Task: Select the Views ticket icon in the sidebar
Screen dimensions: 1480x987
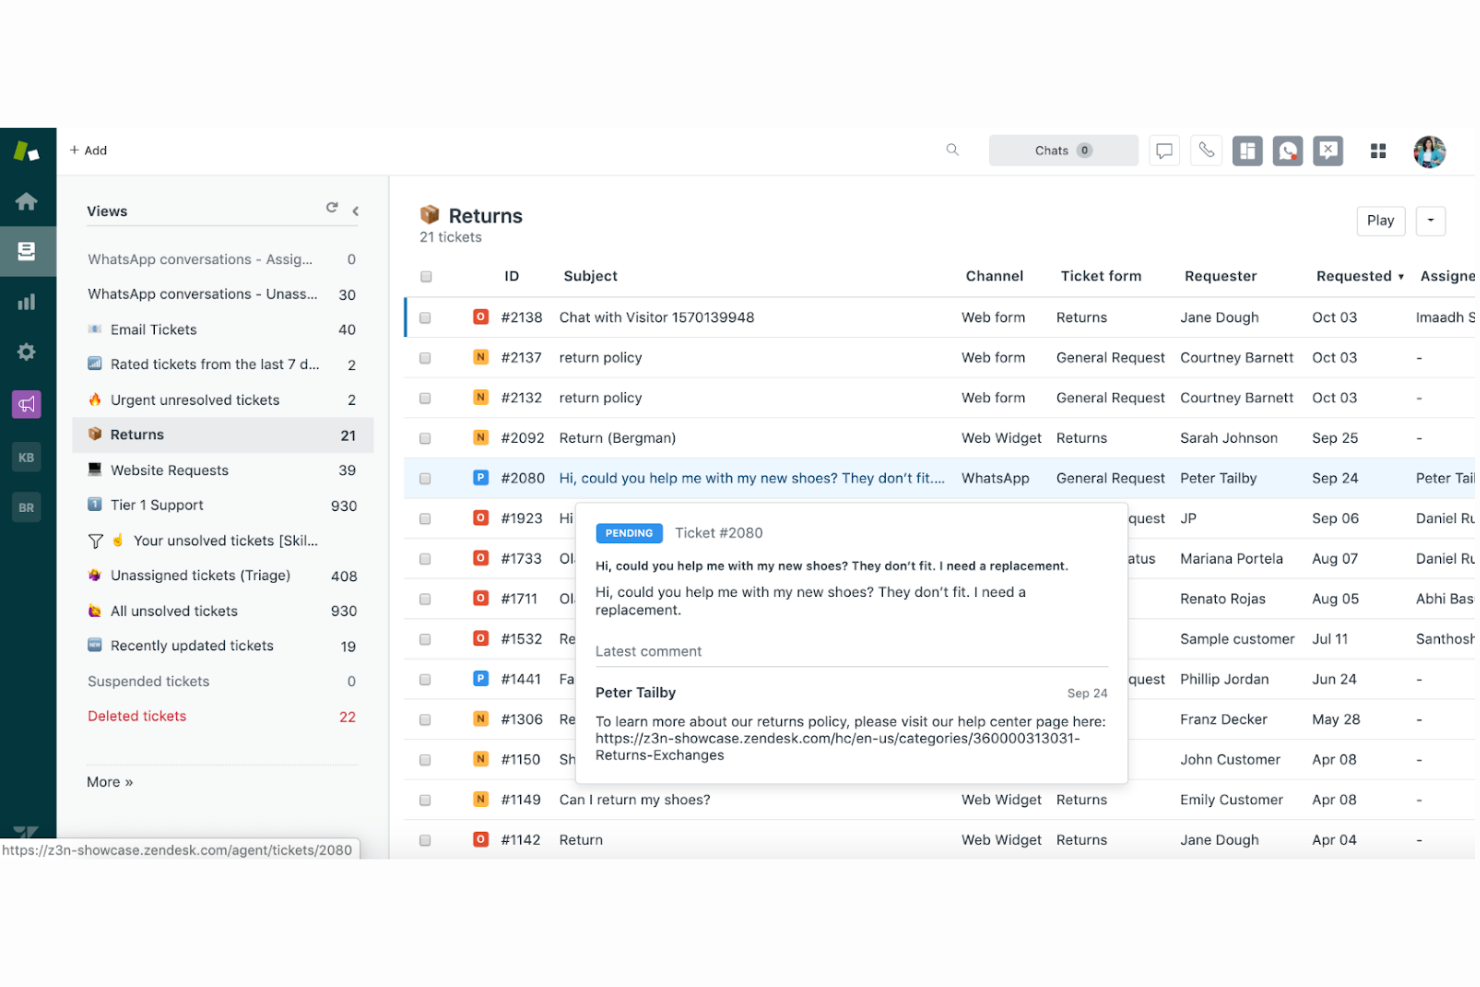Action: (x=27, y=251)
